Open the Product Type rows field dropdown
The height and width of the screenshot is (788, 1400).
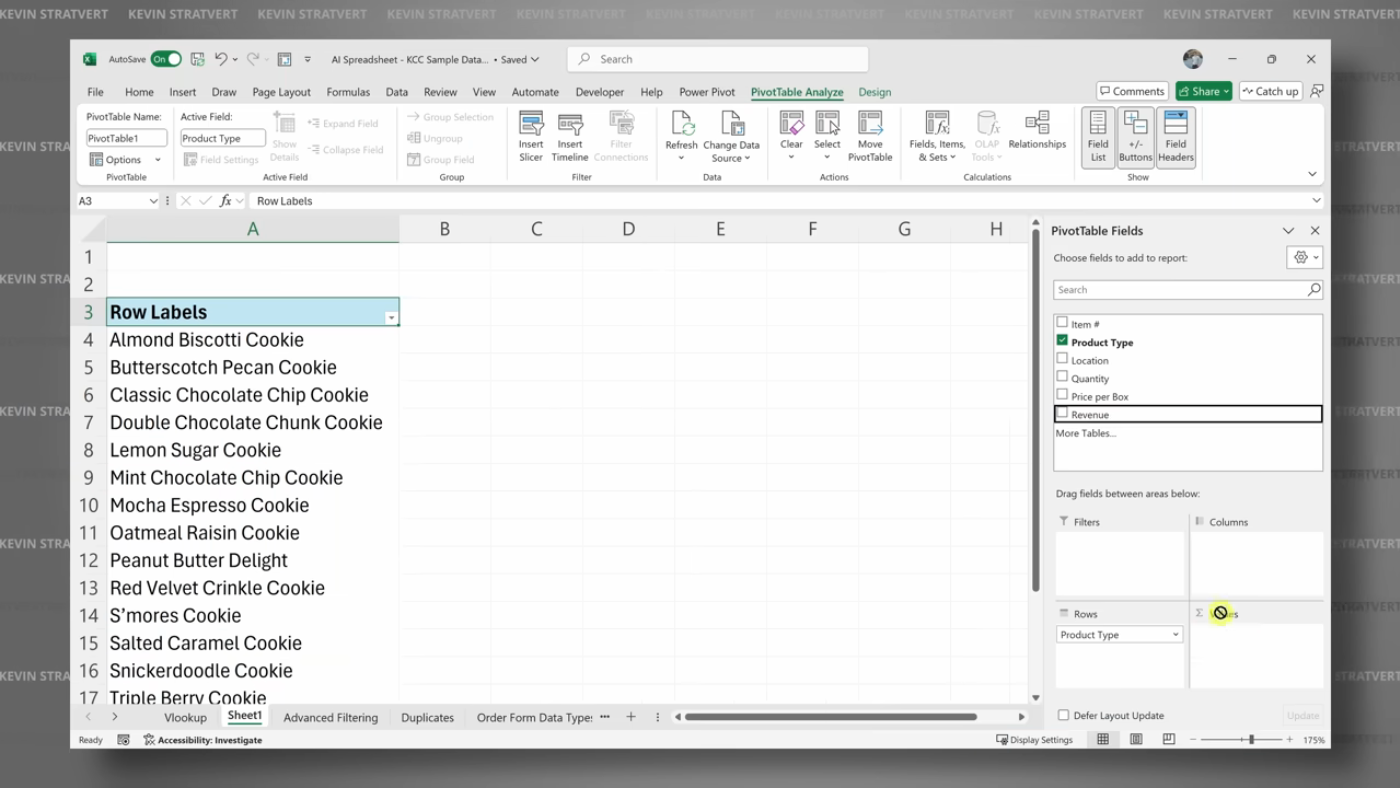coord(1175,635)
